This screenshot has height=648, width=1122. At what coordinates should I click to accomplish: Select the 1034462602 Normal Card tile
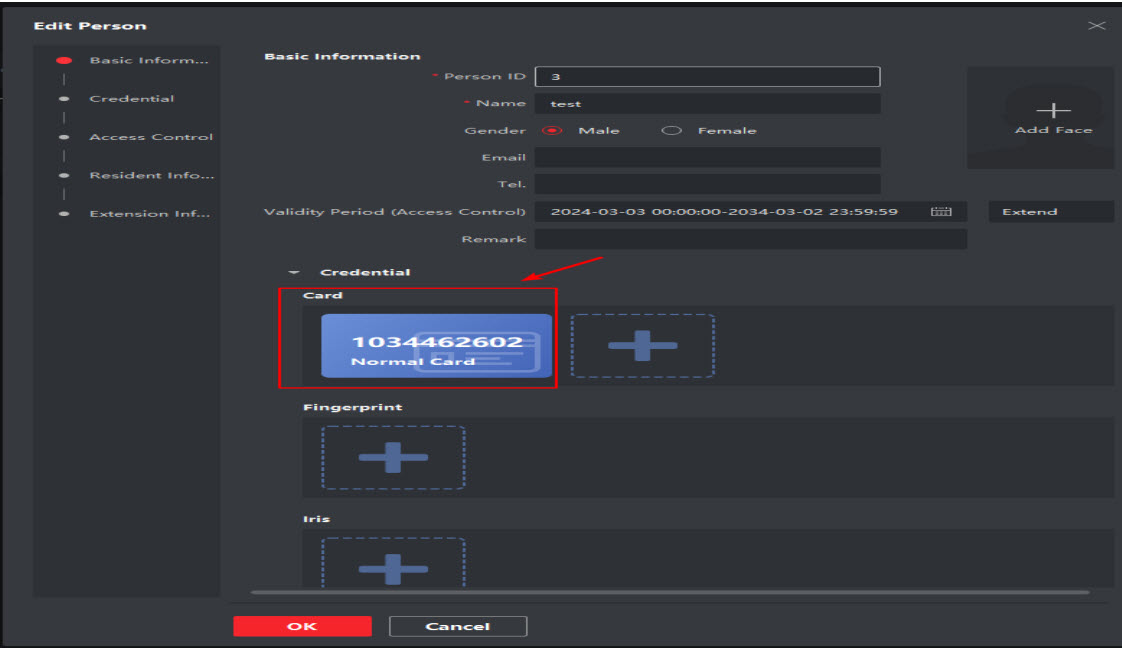click(436, 346)
